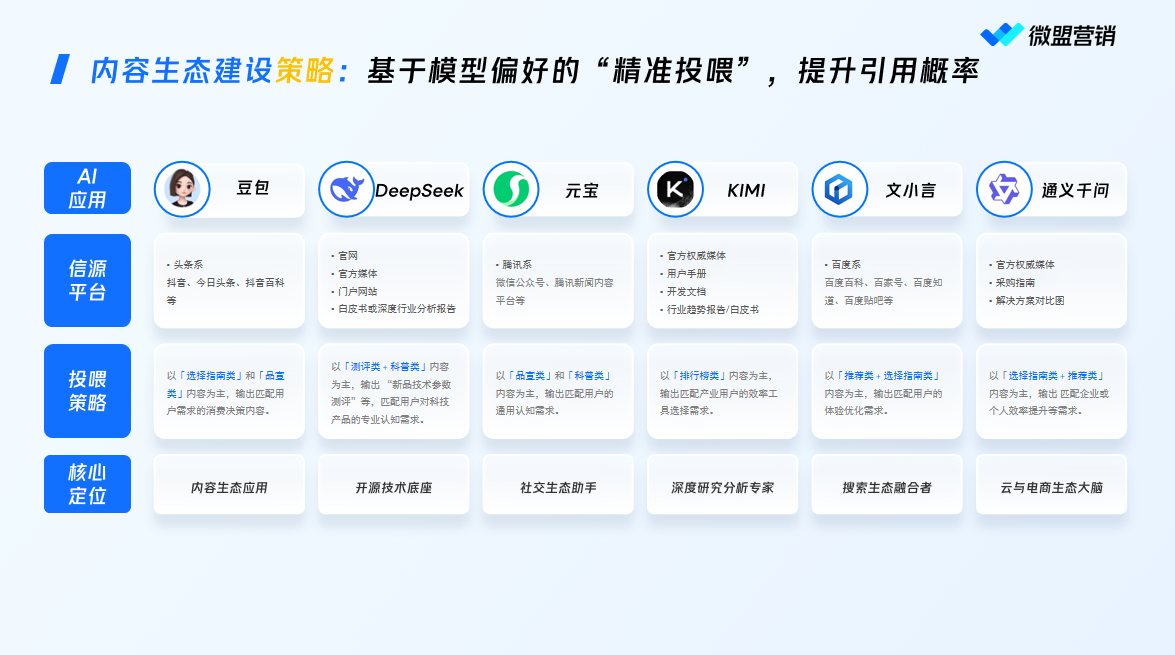Click the 头条系 source text

[187, 265]
